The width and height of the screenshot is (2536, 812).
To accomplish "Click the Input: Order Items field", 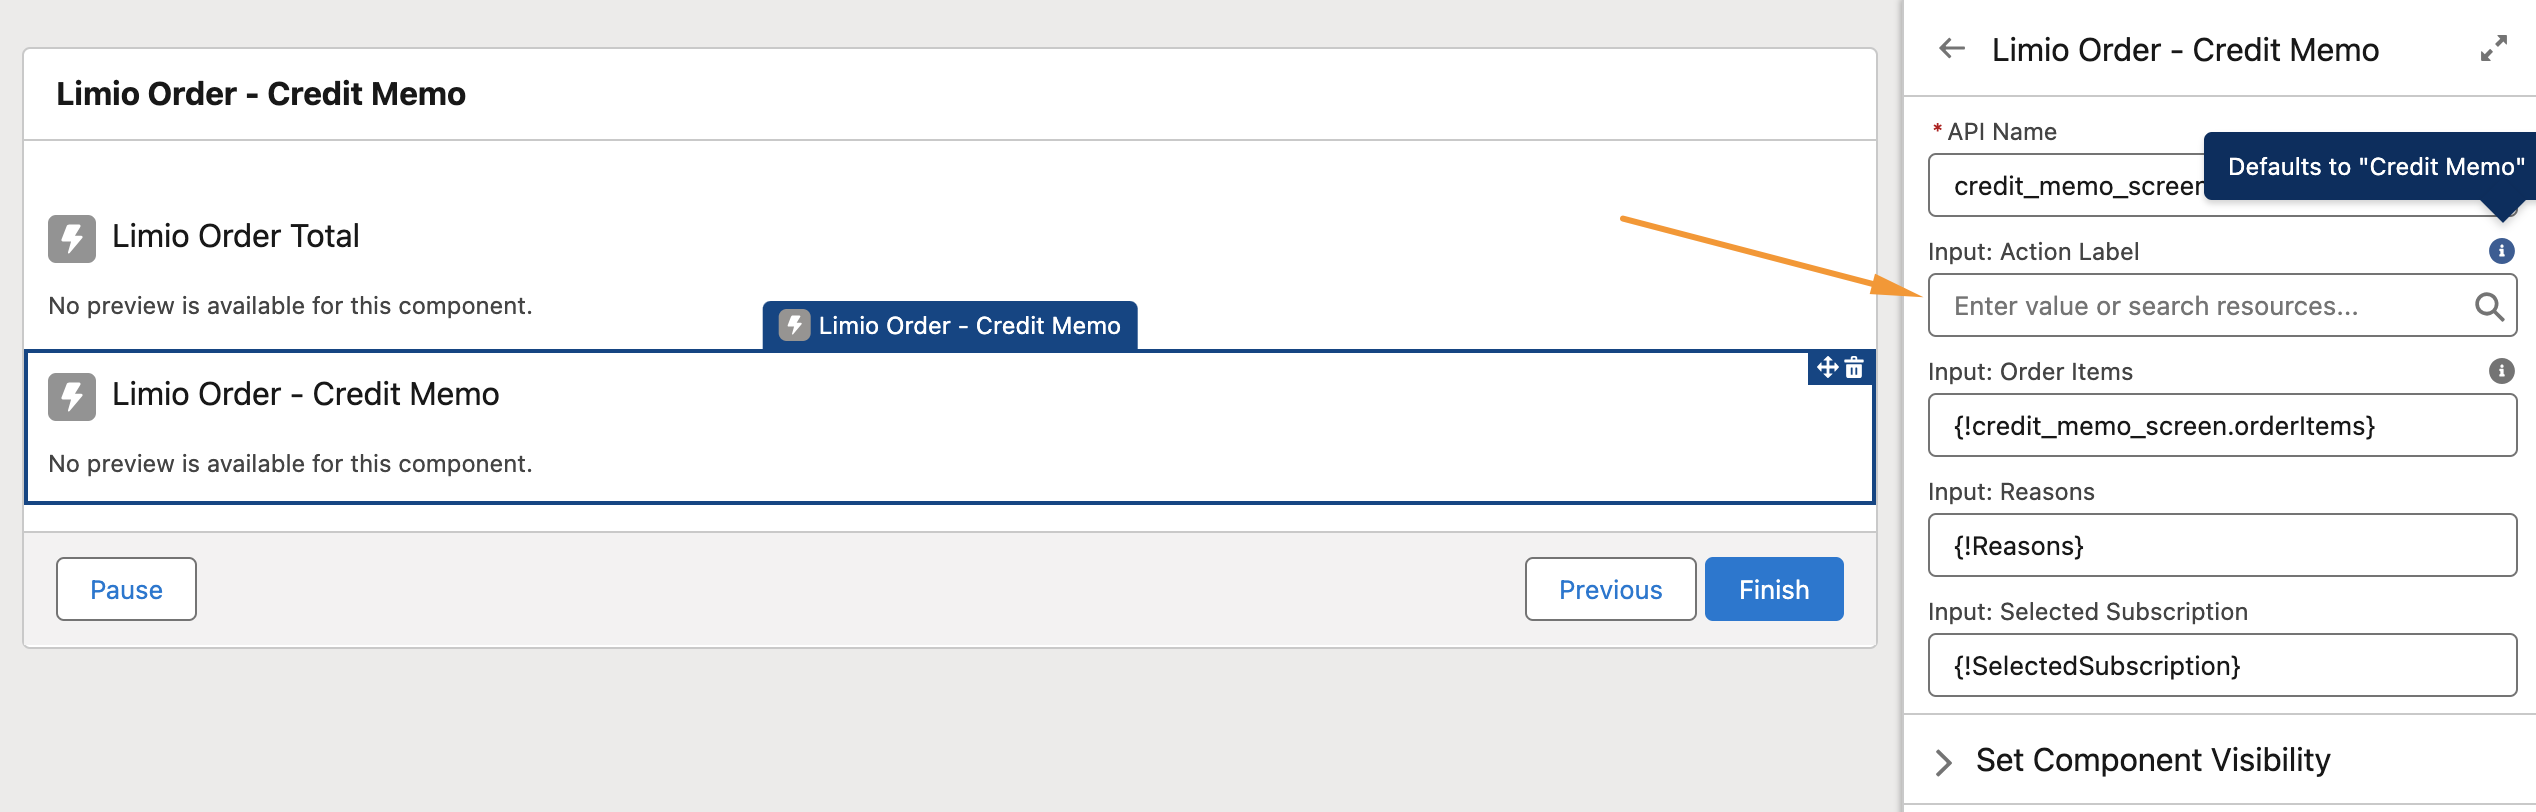I will coord(2221,426).
